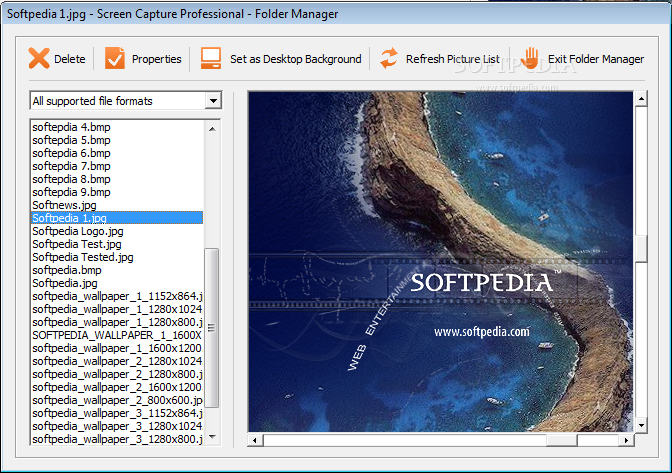Select uppercase SOFTPEDIA_WALLPAPER_1_1600X file
The width and height of the screenshot is (672, 473).
click(117, 335)
